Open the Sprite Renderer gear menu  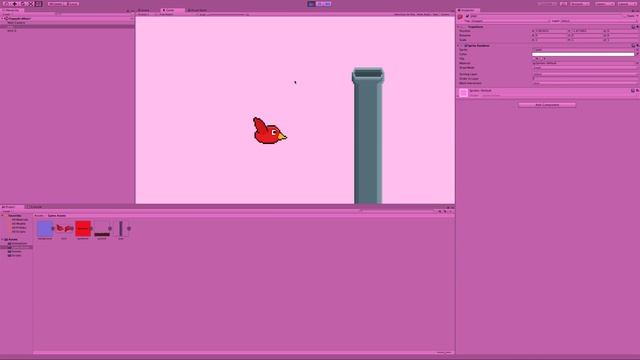tap(637, 46)
